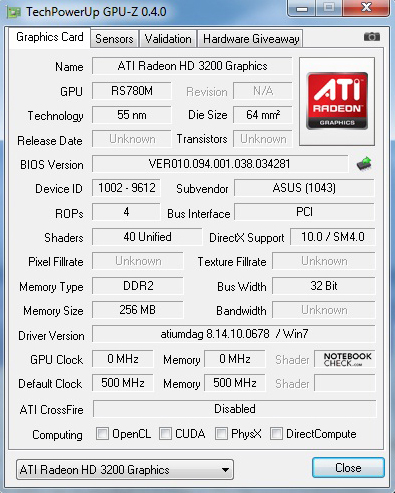Click the ATI CrossFire Disabled field
This screenshot has height=493, width=395.
tap(235, 409)
